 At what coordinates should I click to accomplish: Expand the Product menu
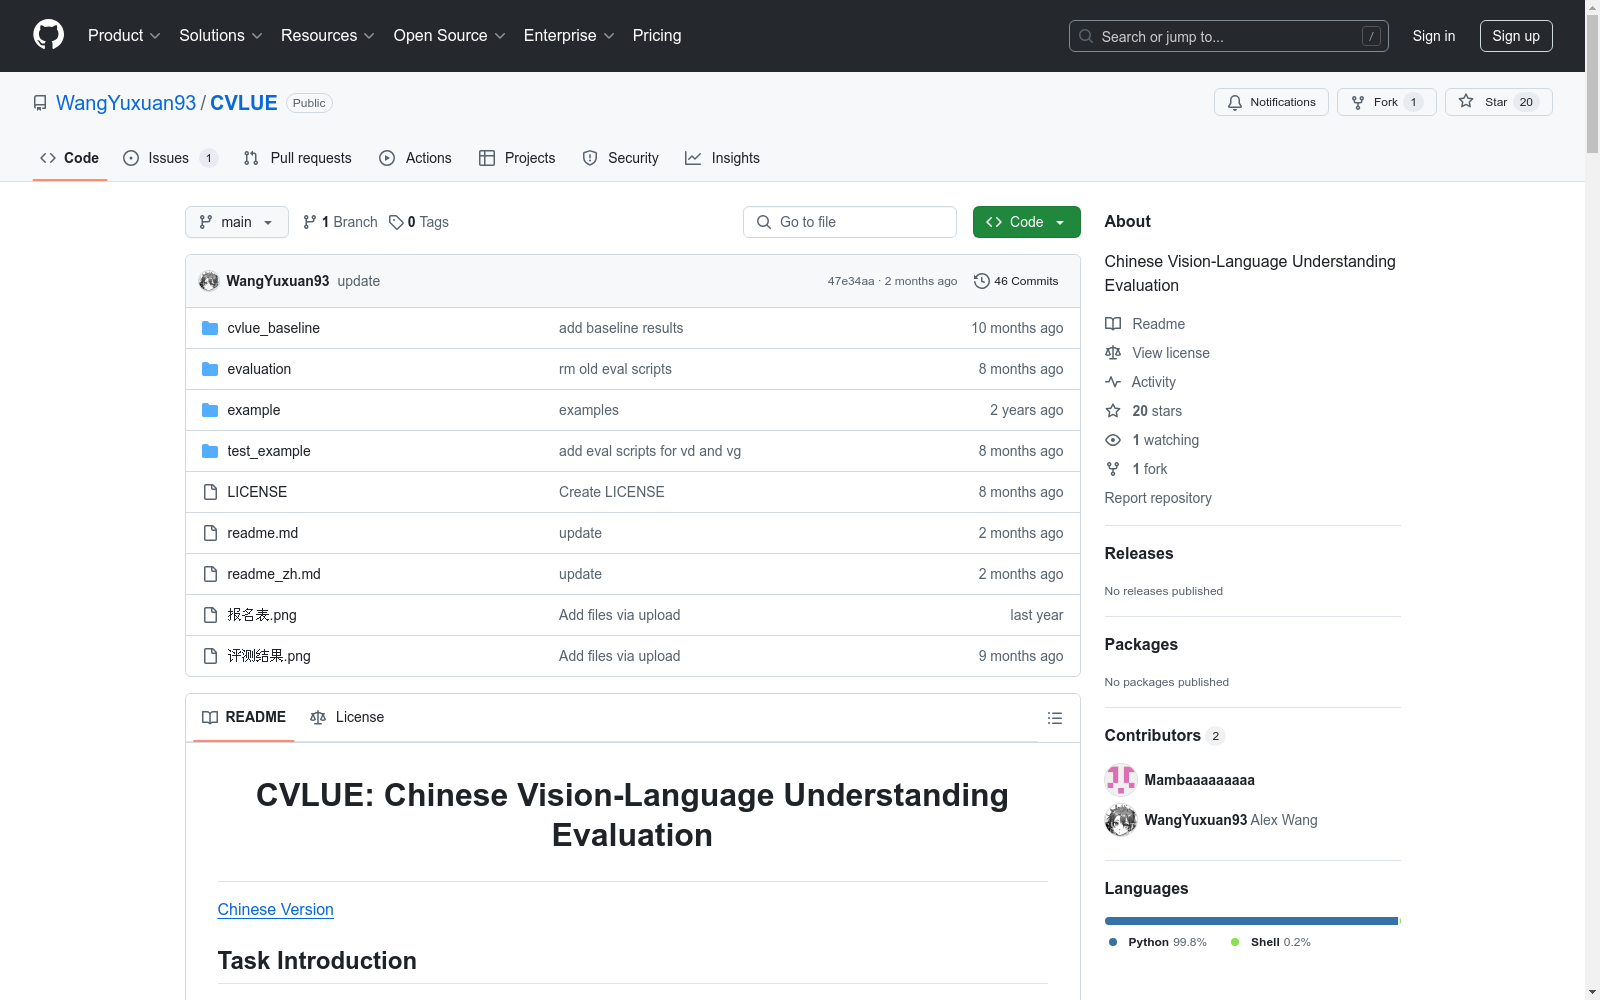[124, 35]
